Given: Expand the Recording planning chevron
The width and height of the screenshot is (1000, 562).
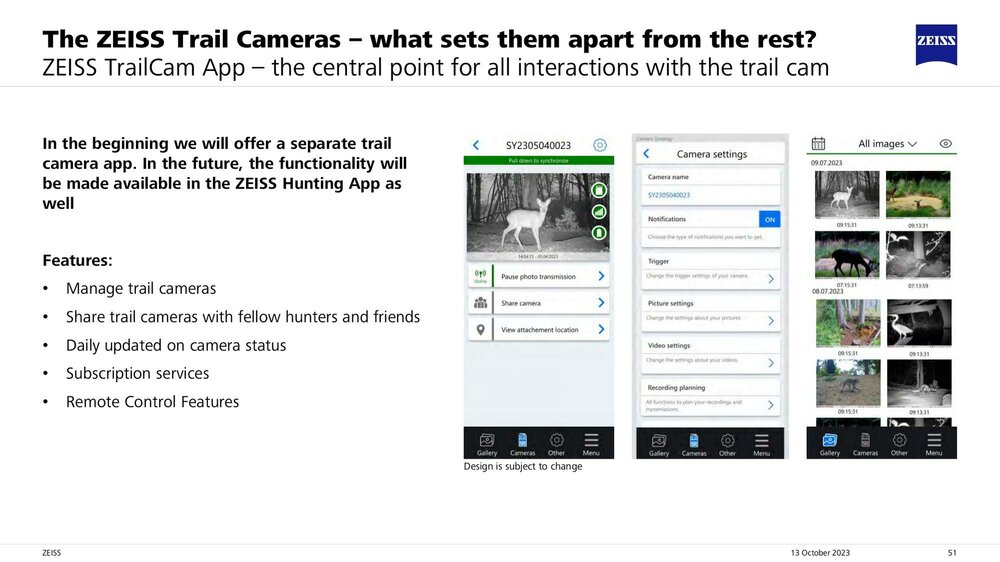Looking at the screenshot, I should [771, 405].
